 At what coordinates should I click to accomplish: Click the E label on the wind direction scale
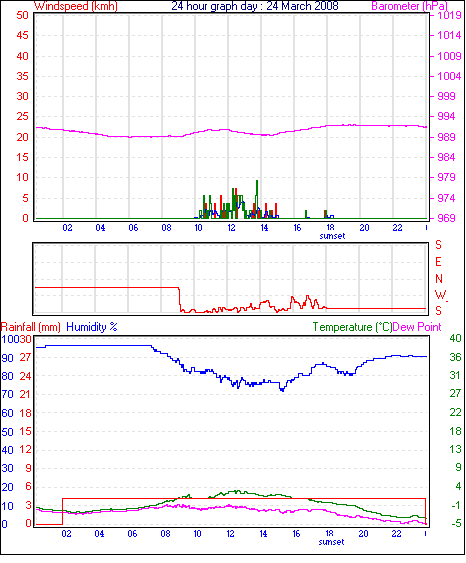point(438,262)
